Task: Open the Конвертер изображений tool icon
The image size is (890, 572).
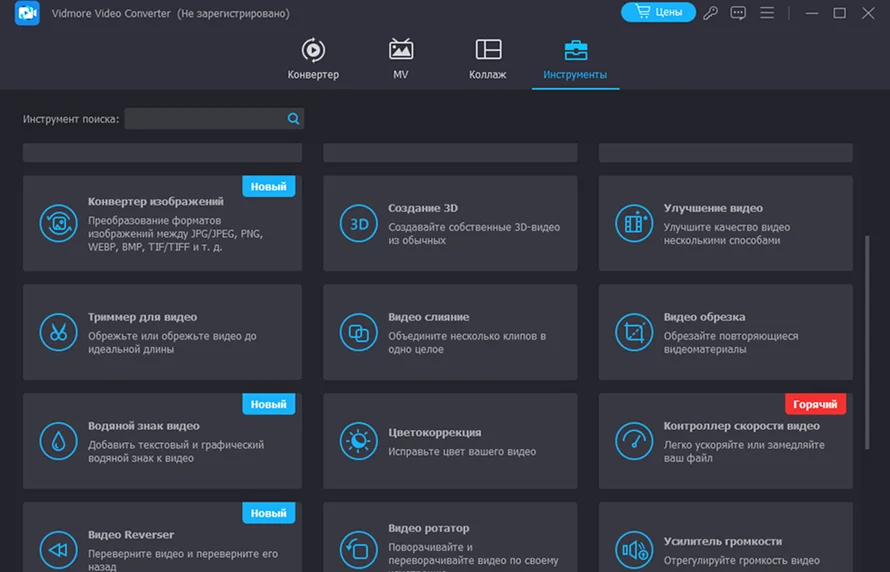Action: click(x=58, y=224)
